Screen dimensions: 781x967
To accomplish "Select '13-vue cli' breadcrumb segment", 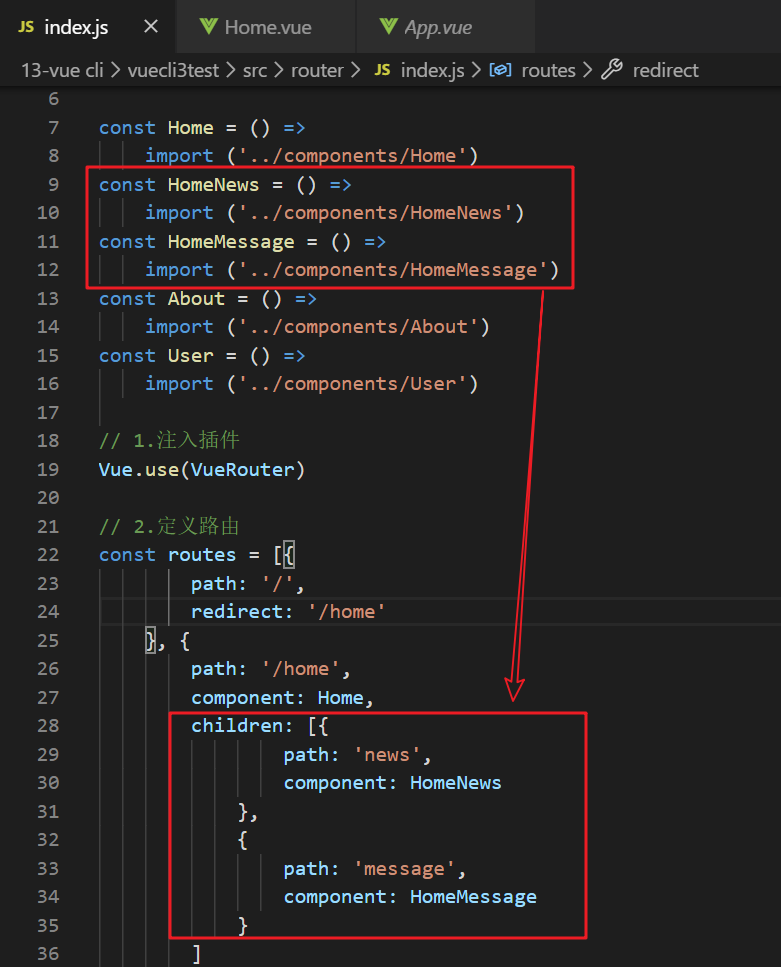I will (x=62, y=70).
